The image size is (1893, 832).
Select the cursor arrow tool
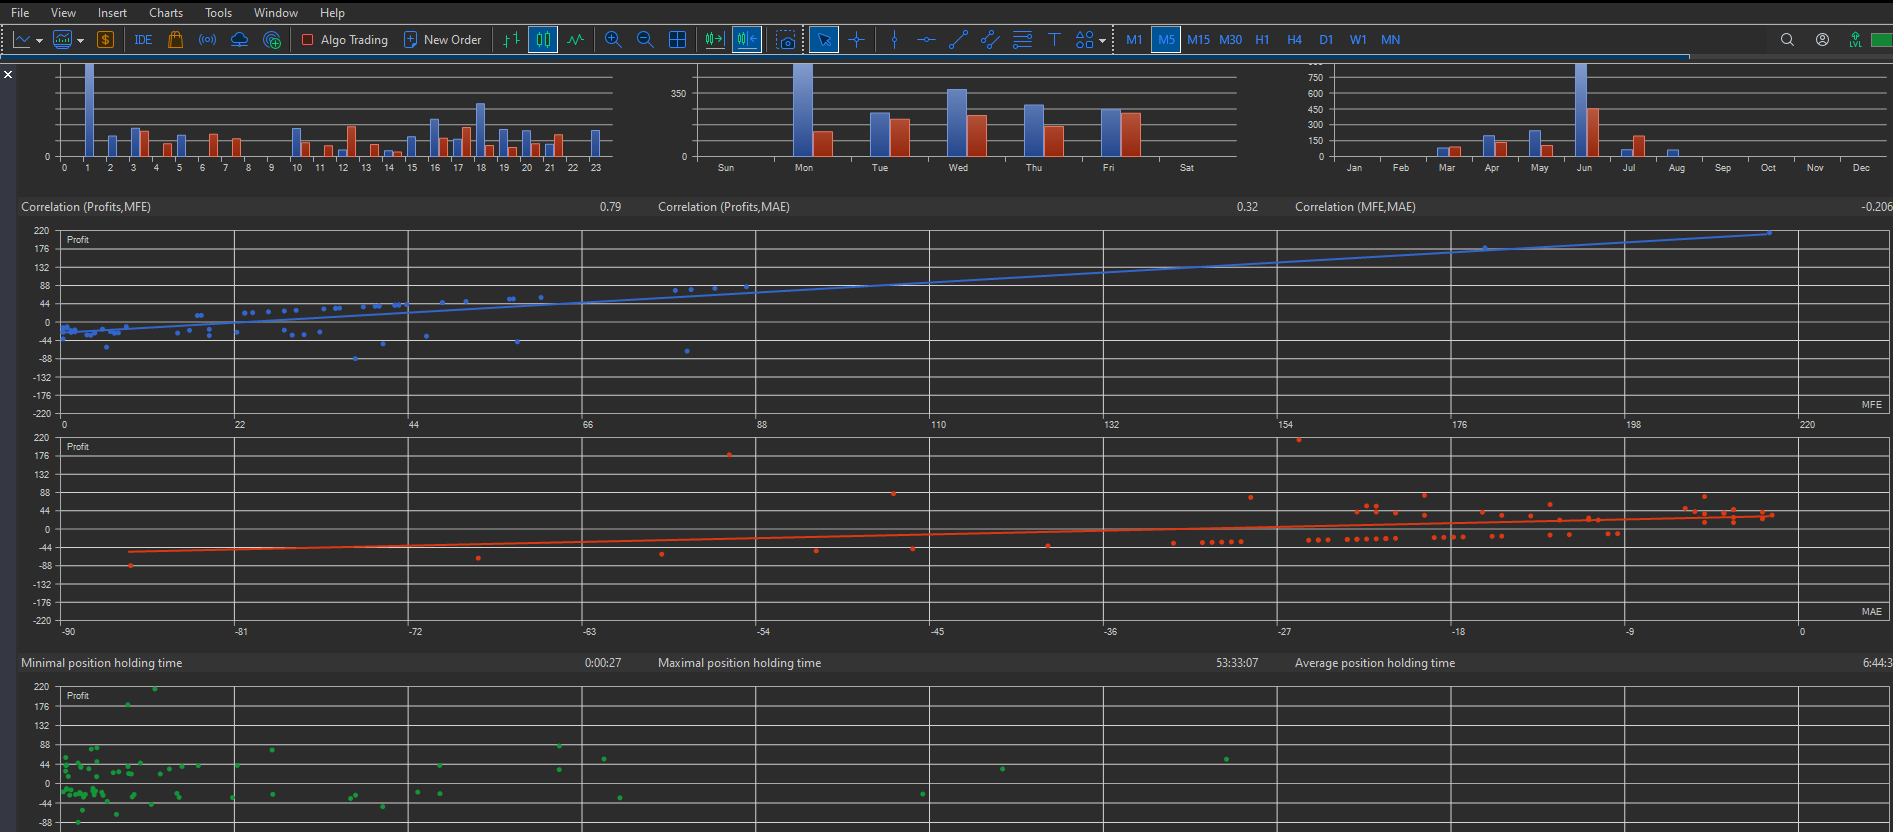pyautogui.click(x=824, y=40)
